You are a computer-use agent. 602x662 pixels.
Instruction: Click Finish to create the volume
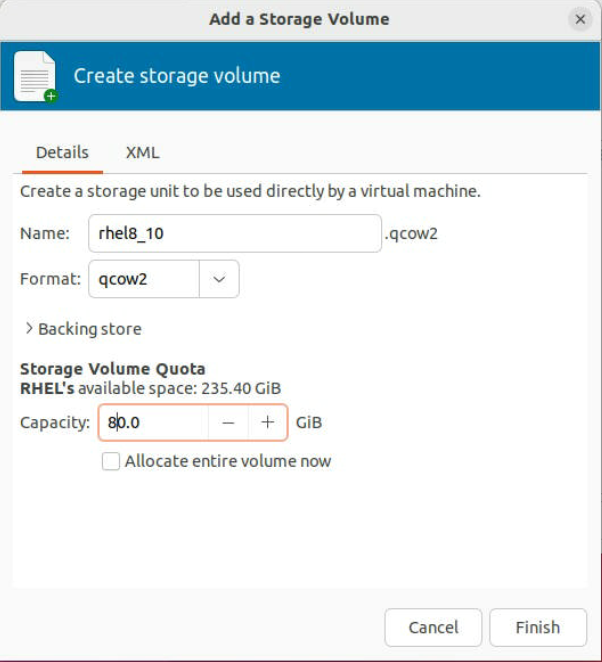click(537, 628)
